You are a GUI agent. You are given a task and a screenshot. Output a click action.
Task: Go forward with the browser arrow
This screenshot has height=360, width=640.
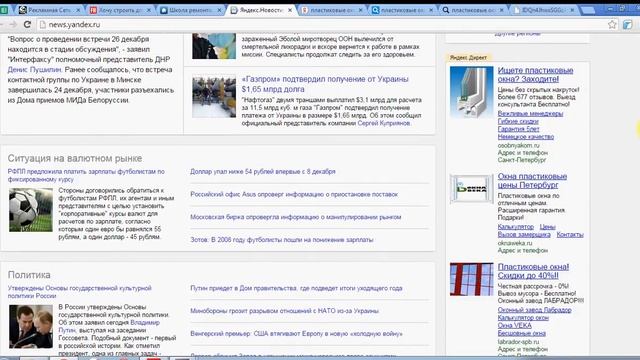[13, 24]
